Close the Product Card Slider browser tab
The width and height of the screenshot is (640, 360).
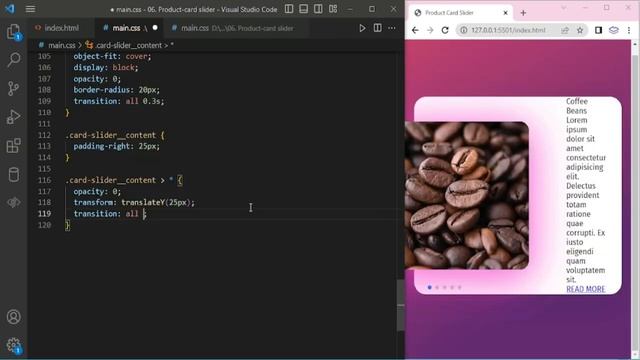point(505,13)
